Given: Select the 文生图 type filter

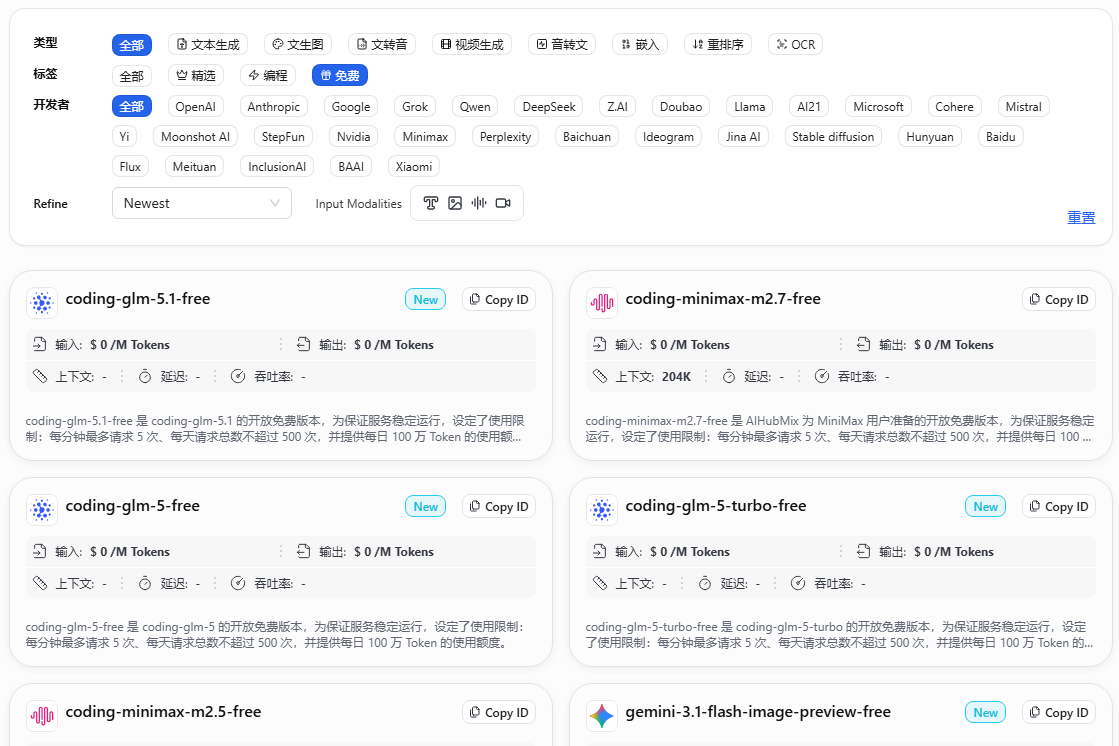Looking at the screenshot, I should [x=298, y=44].
